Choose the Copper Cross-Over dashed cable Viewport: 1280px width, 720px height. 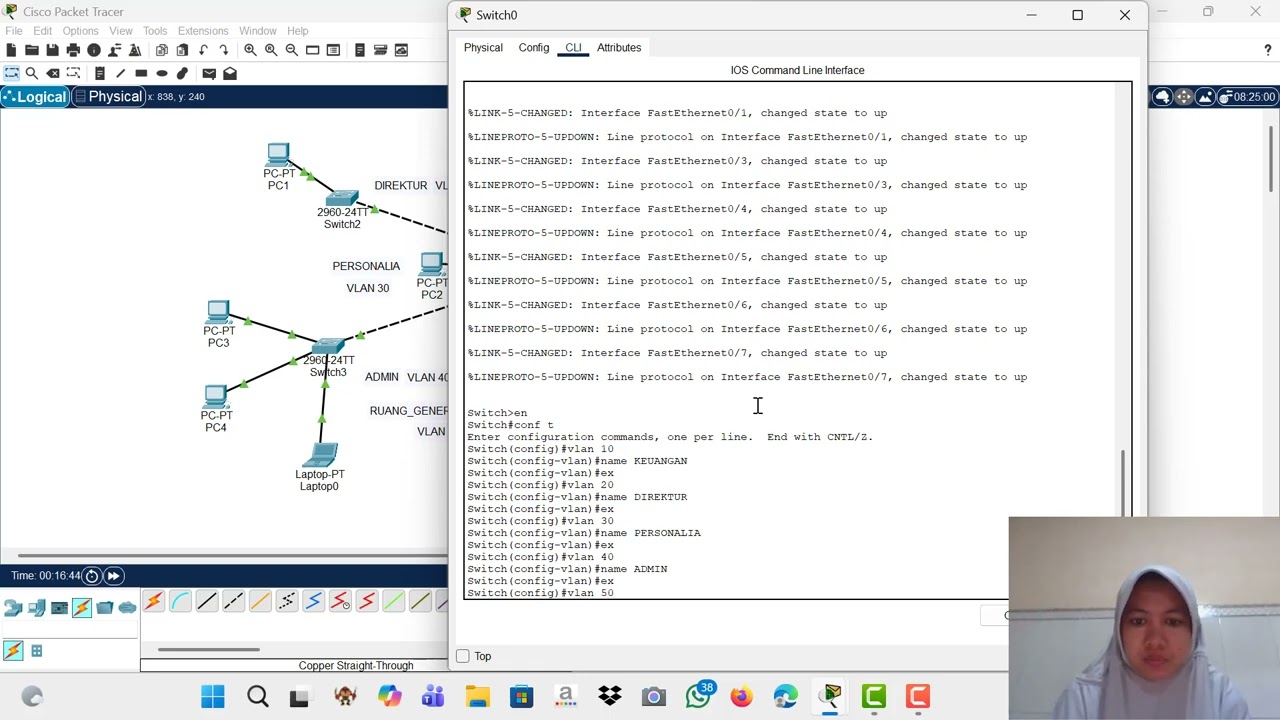click(x=234, y=601)
